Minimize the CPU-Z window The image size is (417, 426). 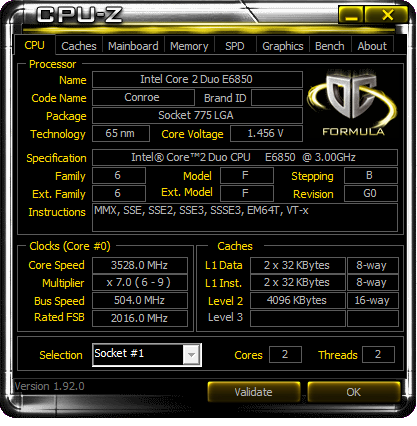[351, 15]
